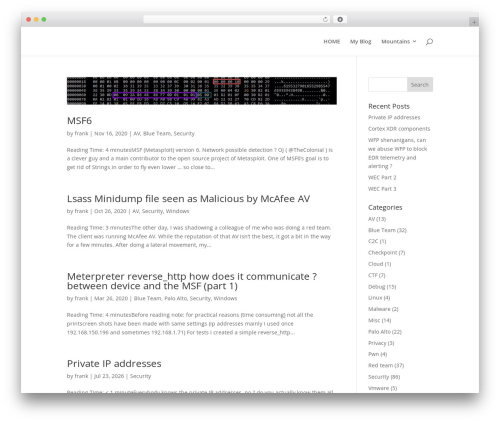Open recent post WFP shenanigans
Viewport: 500px width, 423px height.
[x=397, y=153]
